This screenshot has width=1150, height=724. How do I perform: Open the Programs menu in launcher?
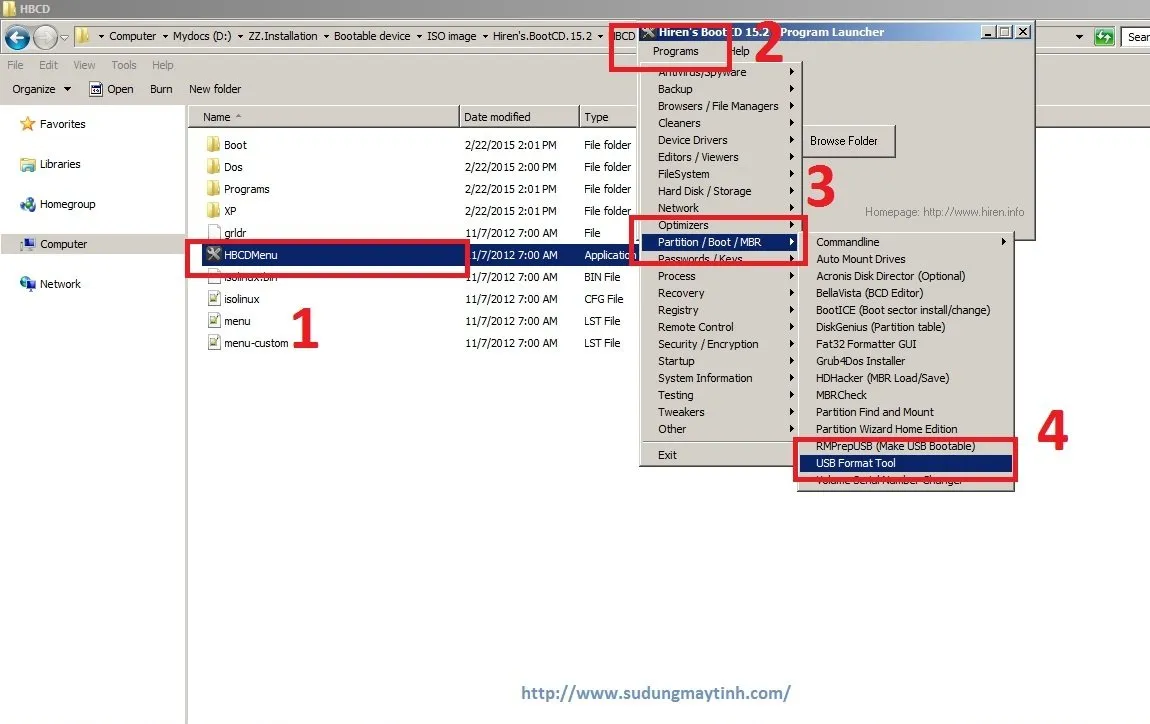pyautogui.click(x=675, y=51)
